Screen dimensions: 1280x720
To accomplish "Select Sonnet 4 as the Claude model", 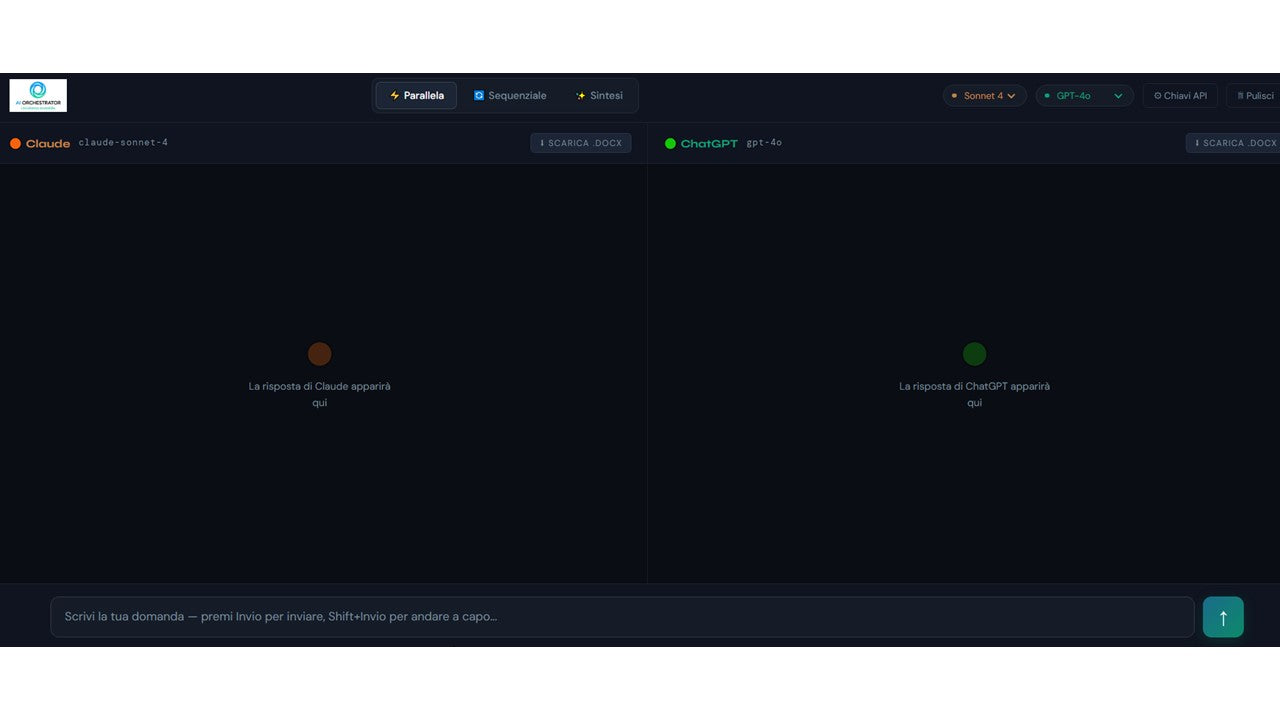I will 984,95.
